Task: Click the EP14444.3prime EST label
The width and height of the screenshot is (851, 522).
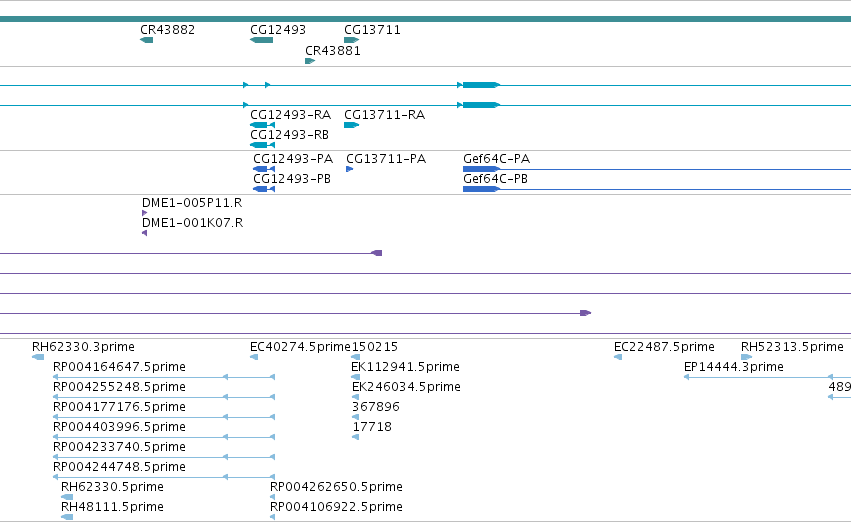Action: click(734, 367)
